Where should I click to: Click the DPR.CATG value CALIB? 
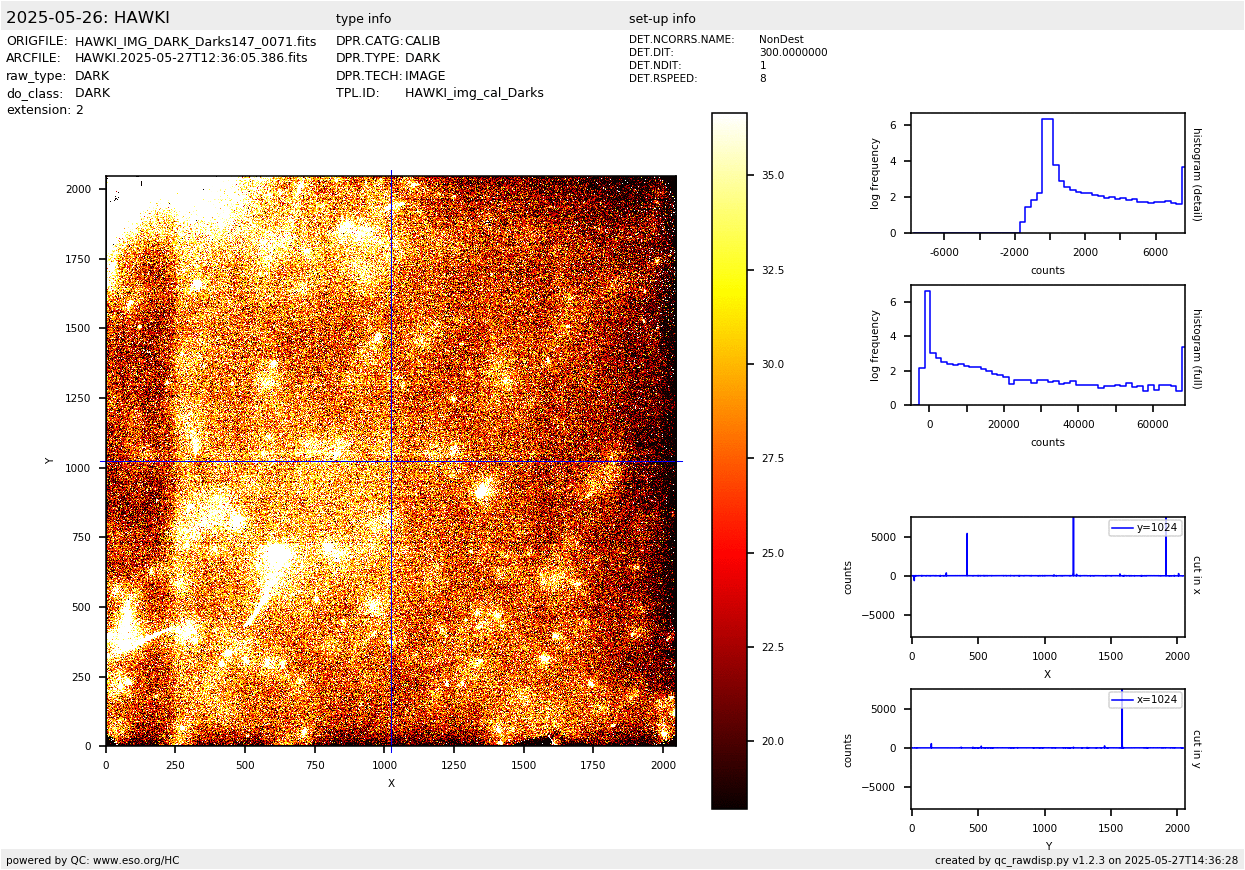422,42
